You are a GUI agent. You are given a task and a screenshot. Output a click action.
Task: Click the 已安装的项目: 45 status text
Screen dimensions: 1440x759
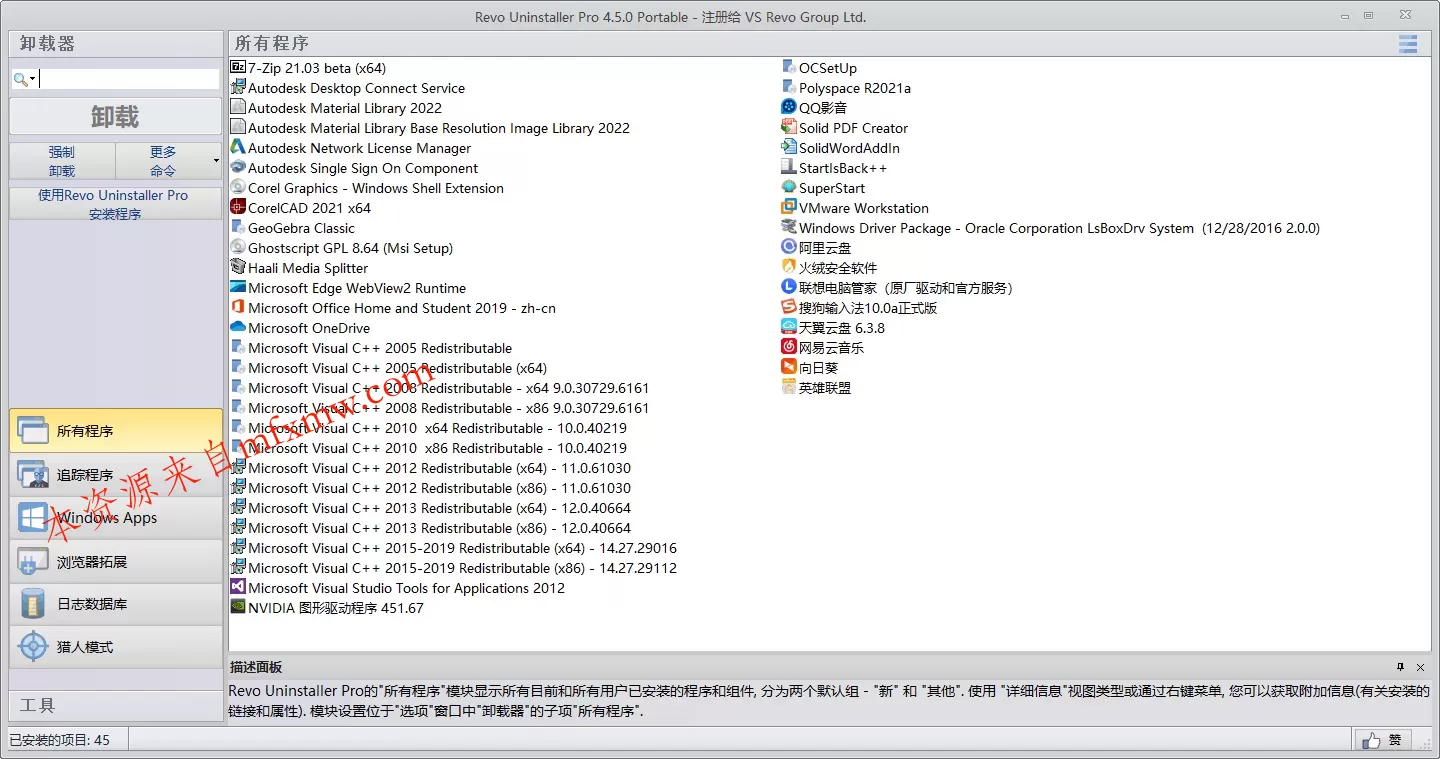(60, 740)
